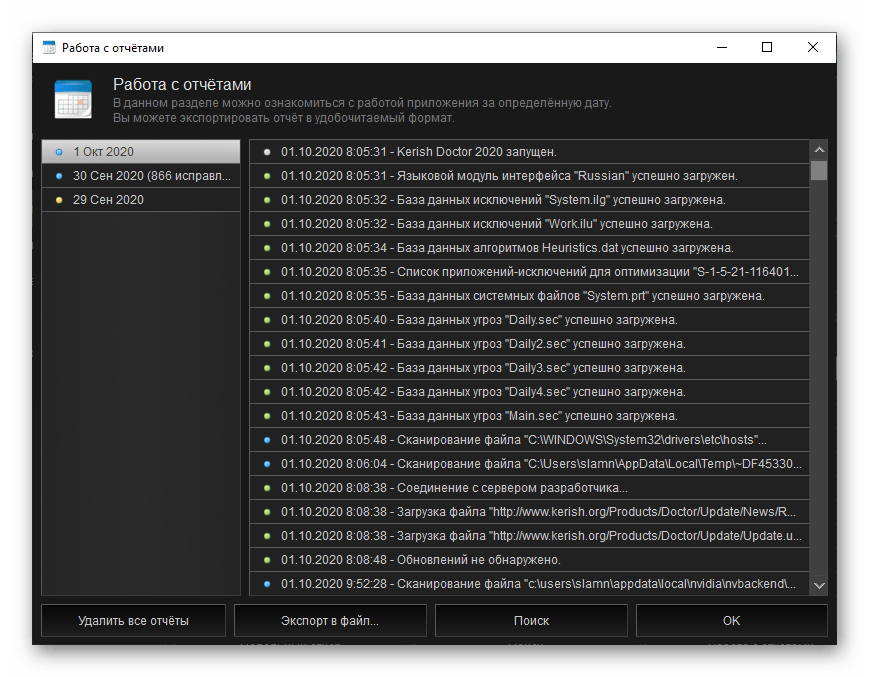Select the System.prt database log entry
869x677 pixels.
point(529,296)
